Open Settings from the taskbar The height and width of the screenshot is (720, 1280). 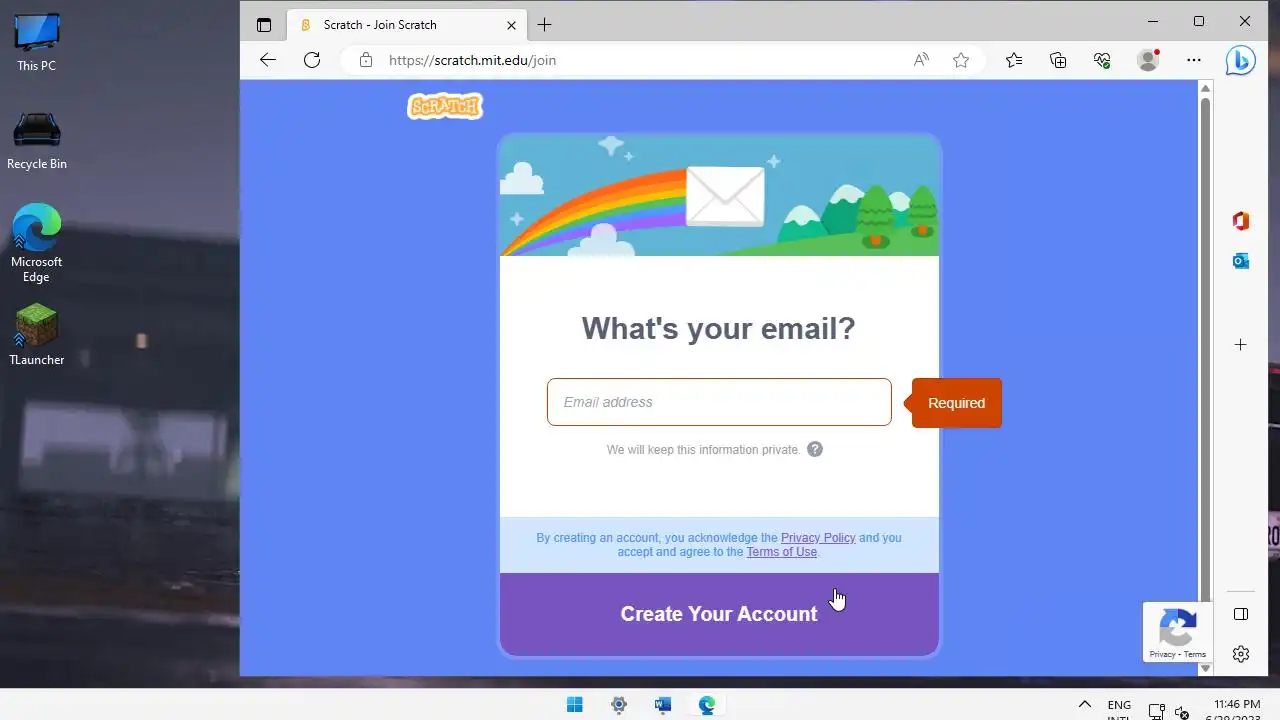[619, 705]
